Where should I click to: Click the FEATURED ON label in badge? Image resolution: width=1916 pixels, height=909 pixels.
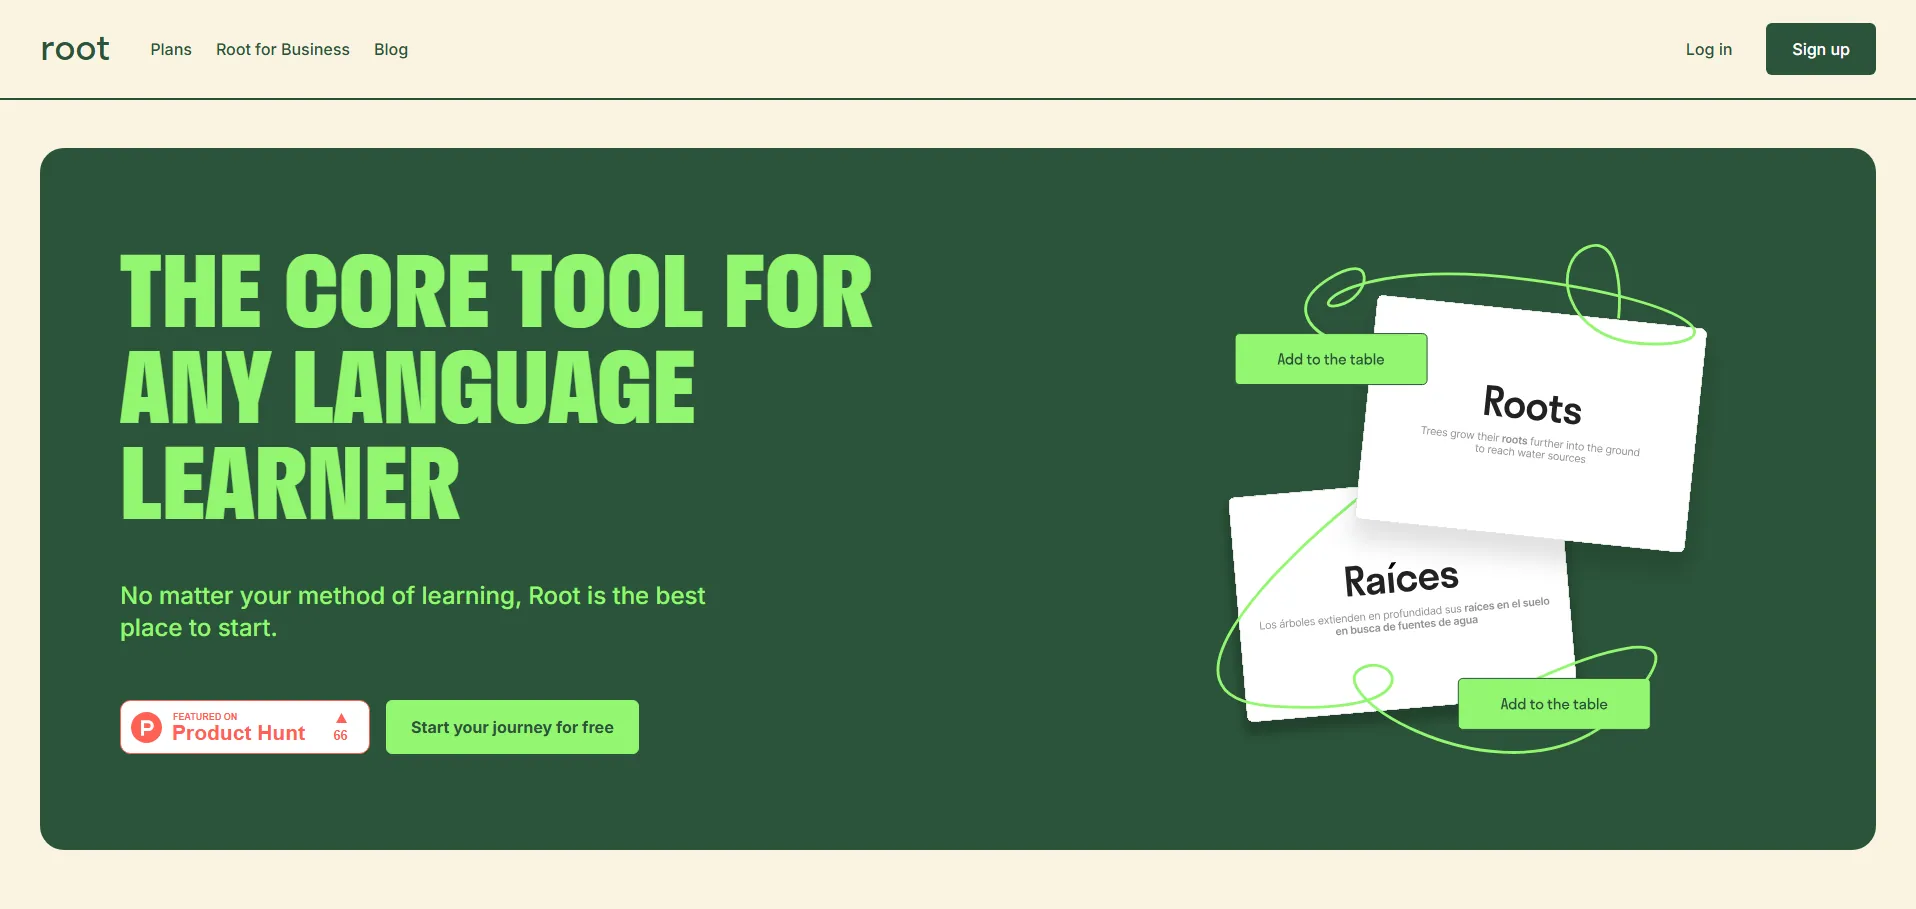(x=205, y=716)
